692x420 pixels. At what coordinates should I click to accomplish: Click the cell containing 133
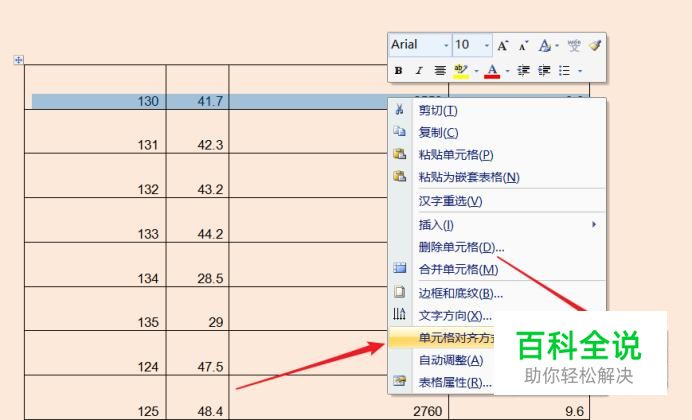pos(95,220)
